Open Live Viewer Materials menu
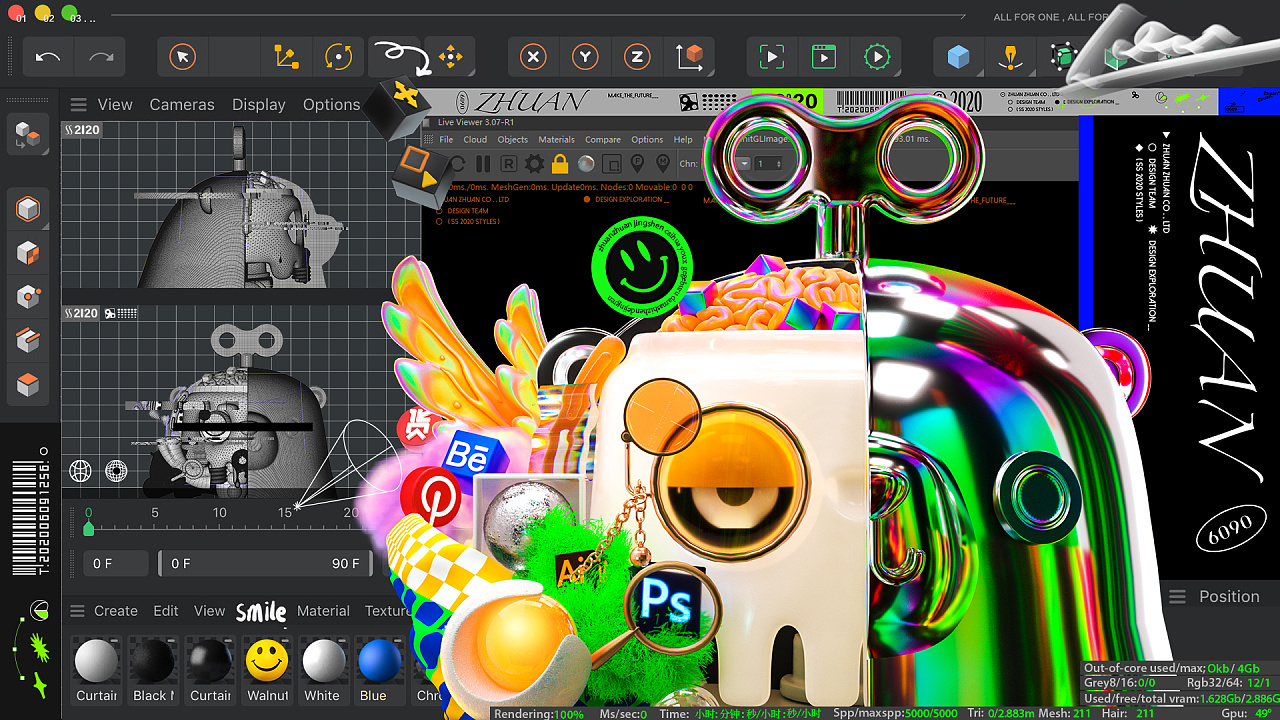 (x=557, y=140)
